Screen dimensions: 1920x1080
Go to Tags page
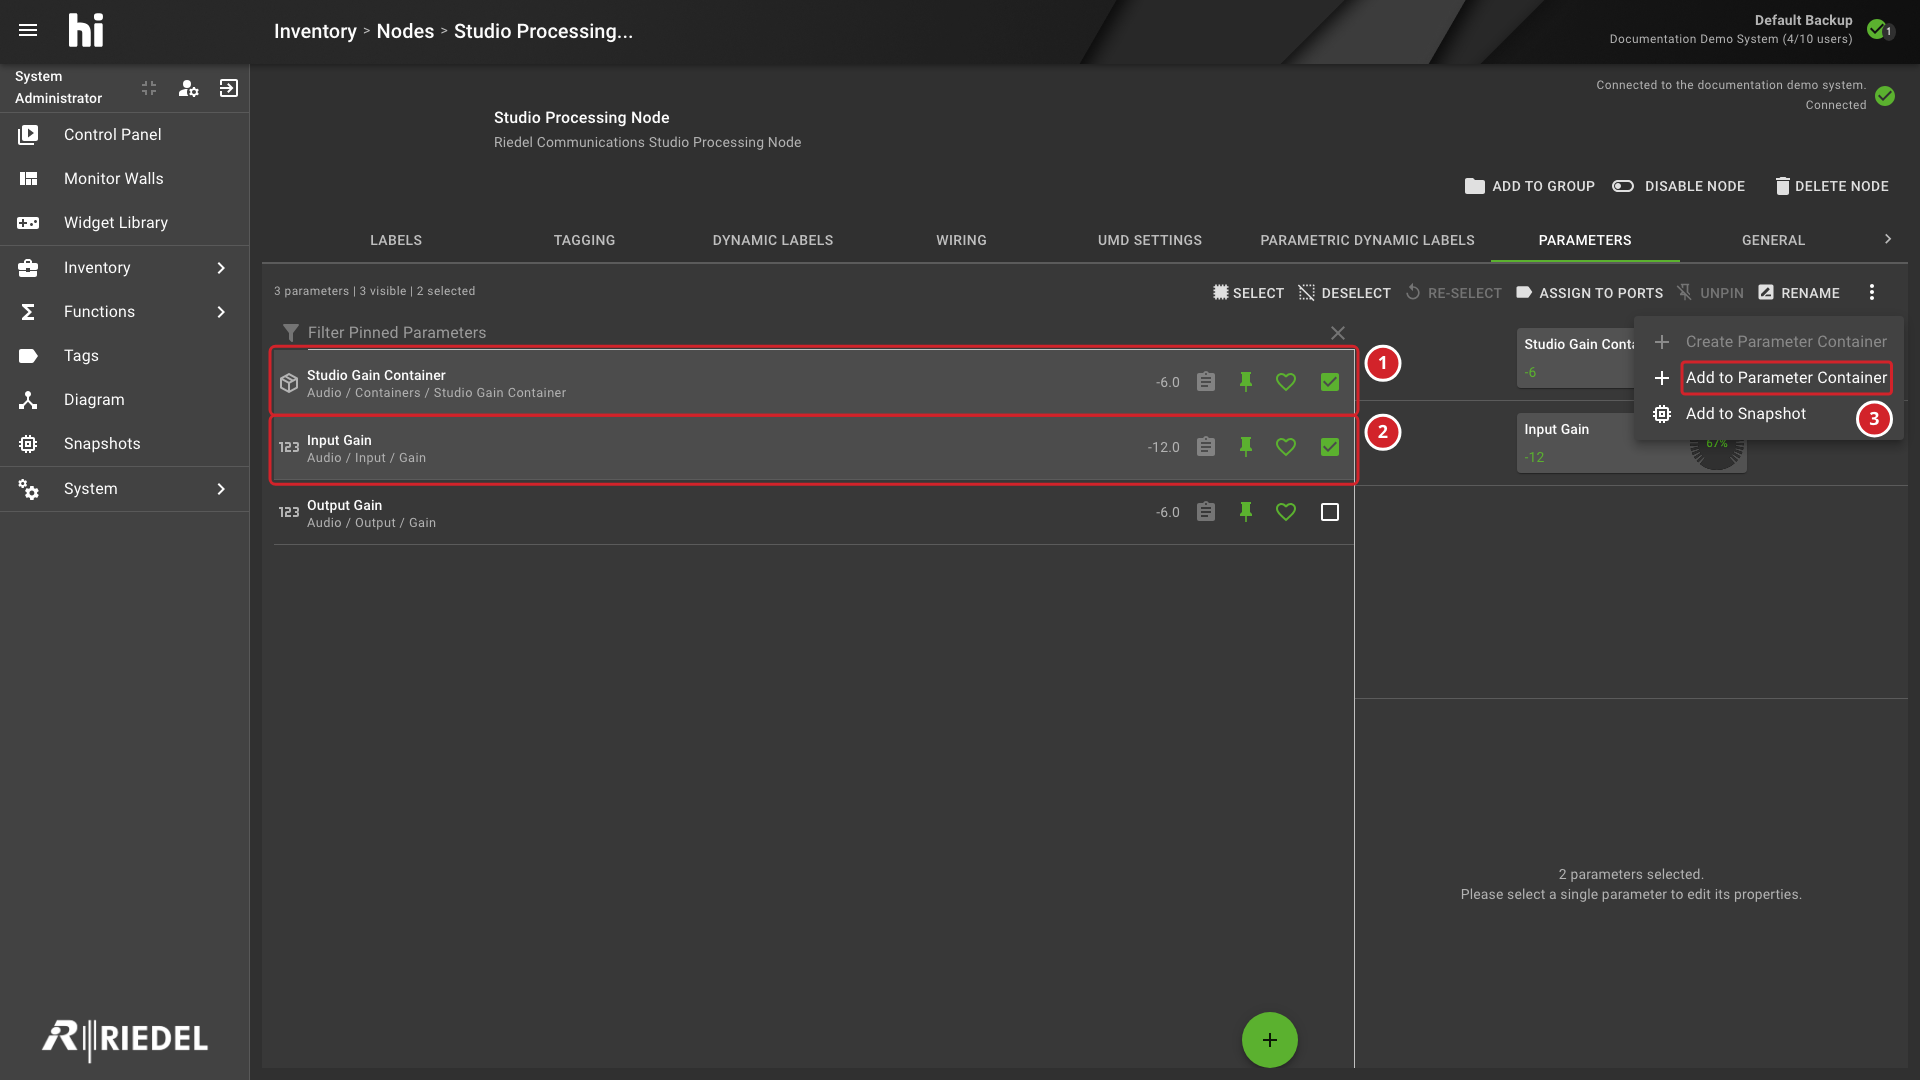pyautogui.click(x=125, y=356)
